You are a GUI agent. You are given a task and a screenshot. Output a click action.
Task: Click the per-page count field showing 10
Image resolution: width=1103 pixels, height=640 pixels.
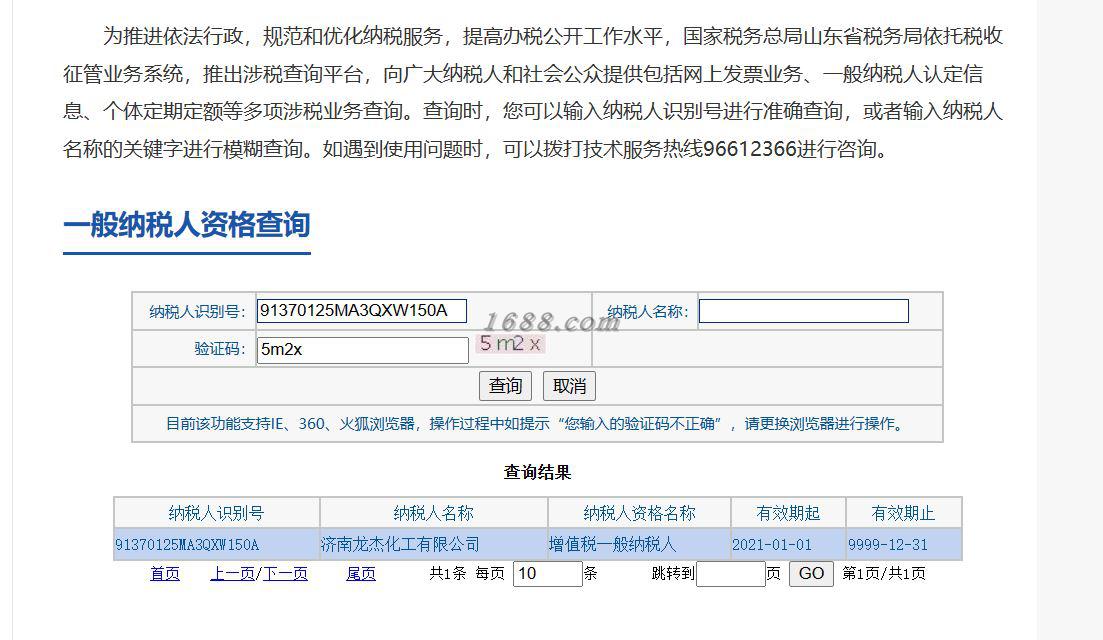[547, 574]
